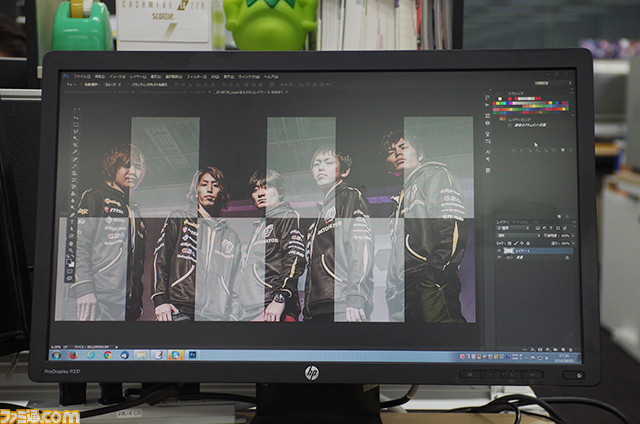Image resolution: width=640 pixels, height=424 pixels.
Task: Switch to Photoshop in the taskbar
Action: pos(192,355)
